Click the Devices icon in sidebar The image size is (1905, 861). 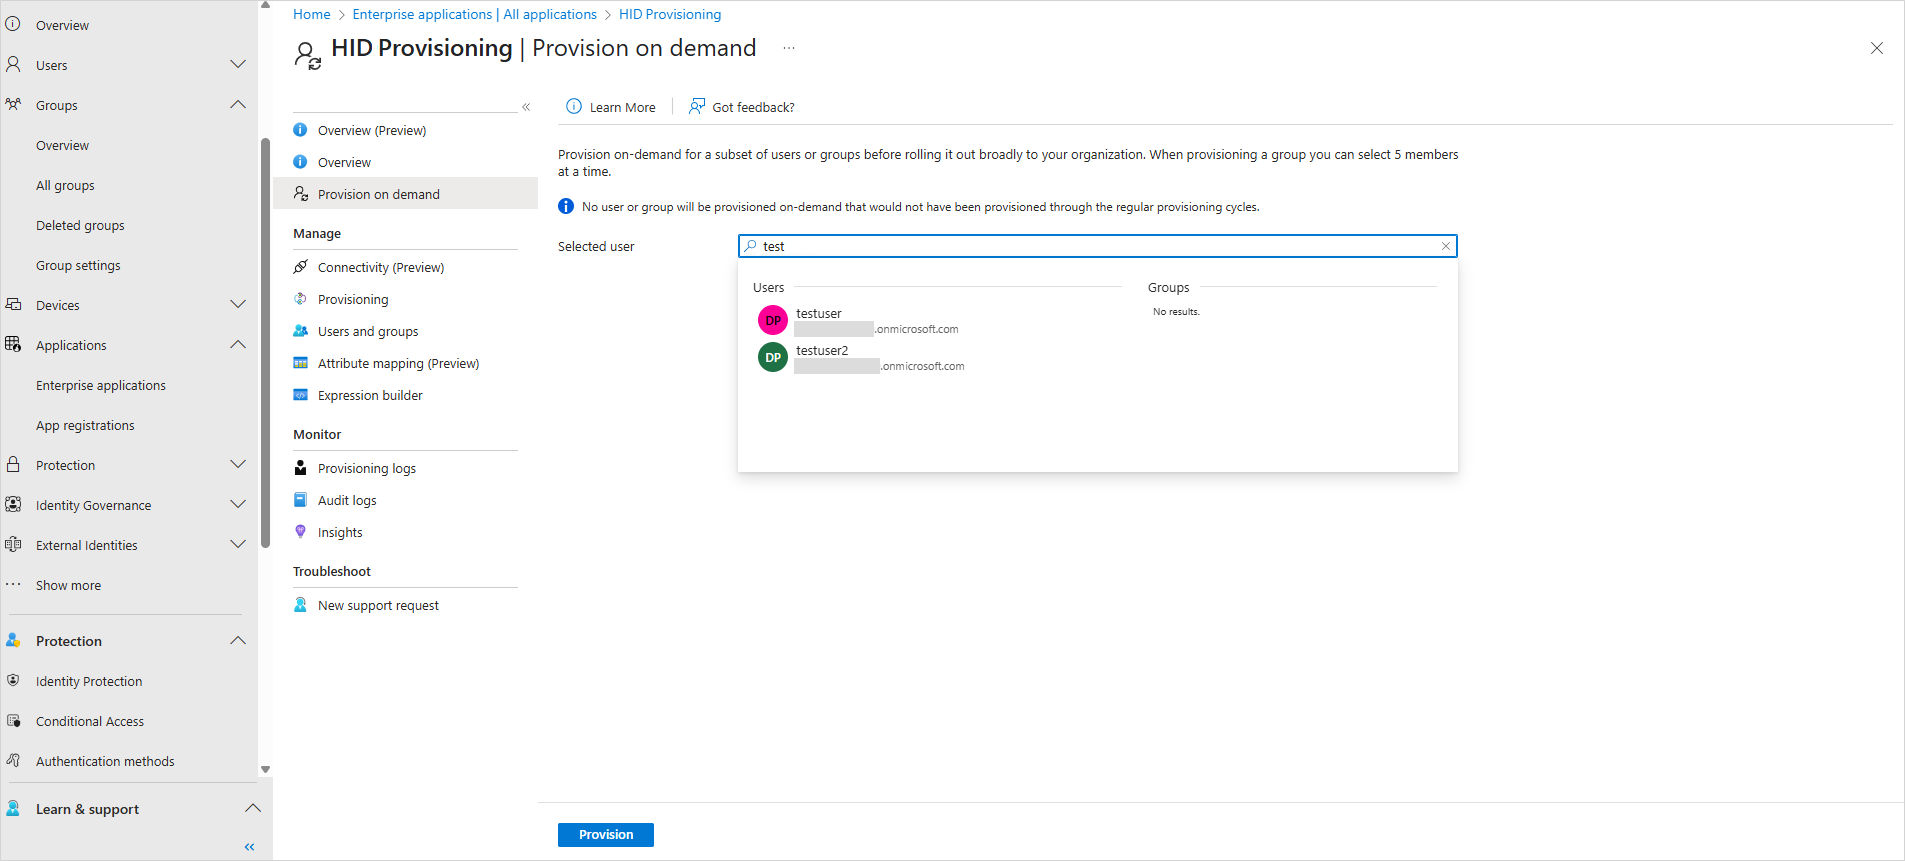coord(13,304)
